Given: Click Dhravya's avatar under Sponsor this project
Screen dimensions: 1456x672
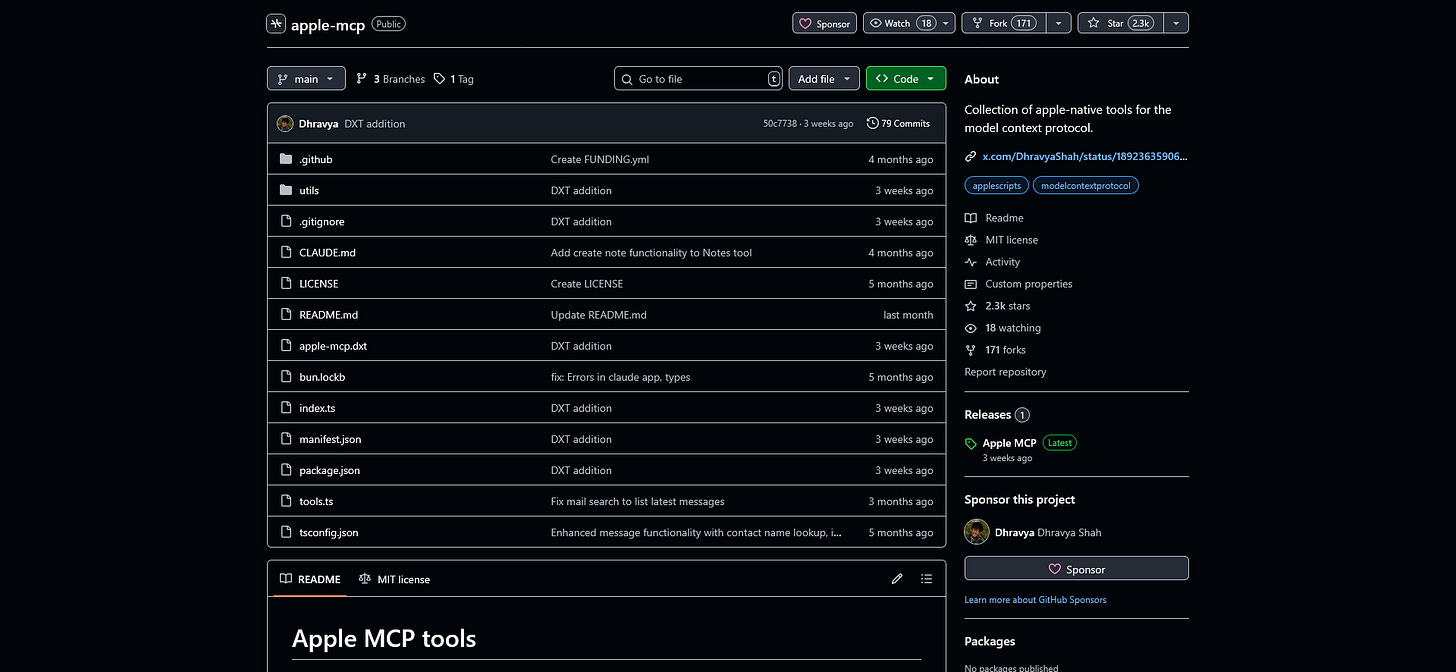Looking at the screenshot, I should [x=977, y=532].
